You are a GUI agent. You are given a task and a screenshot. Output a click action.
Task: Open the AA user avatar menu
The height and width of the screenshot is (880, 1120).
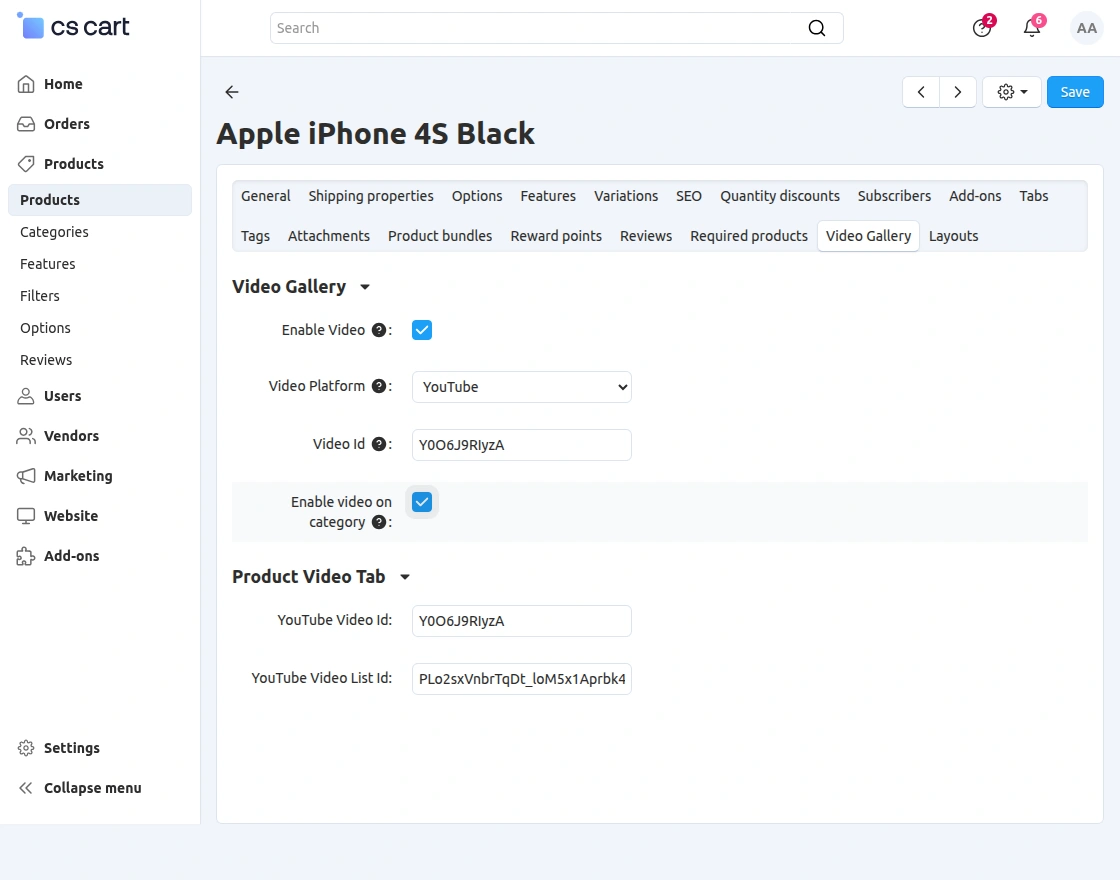coord(1086,28)
